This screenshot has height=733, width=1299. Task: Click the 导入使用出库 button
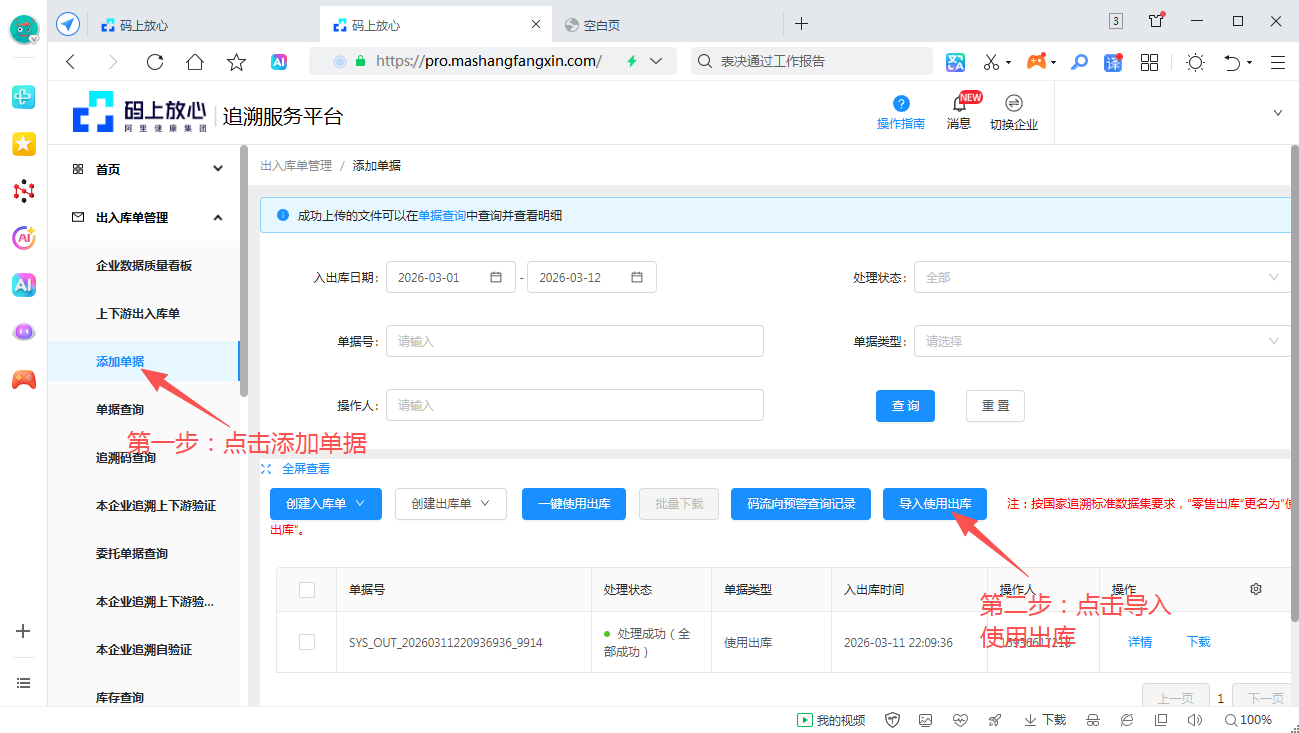pyautogui.click(x=934, y=504)
